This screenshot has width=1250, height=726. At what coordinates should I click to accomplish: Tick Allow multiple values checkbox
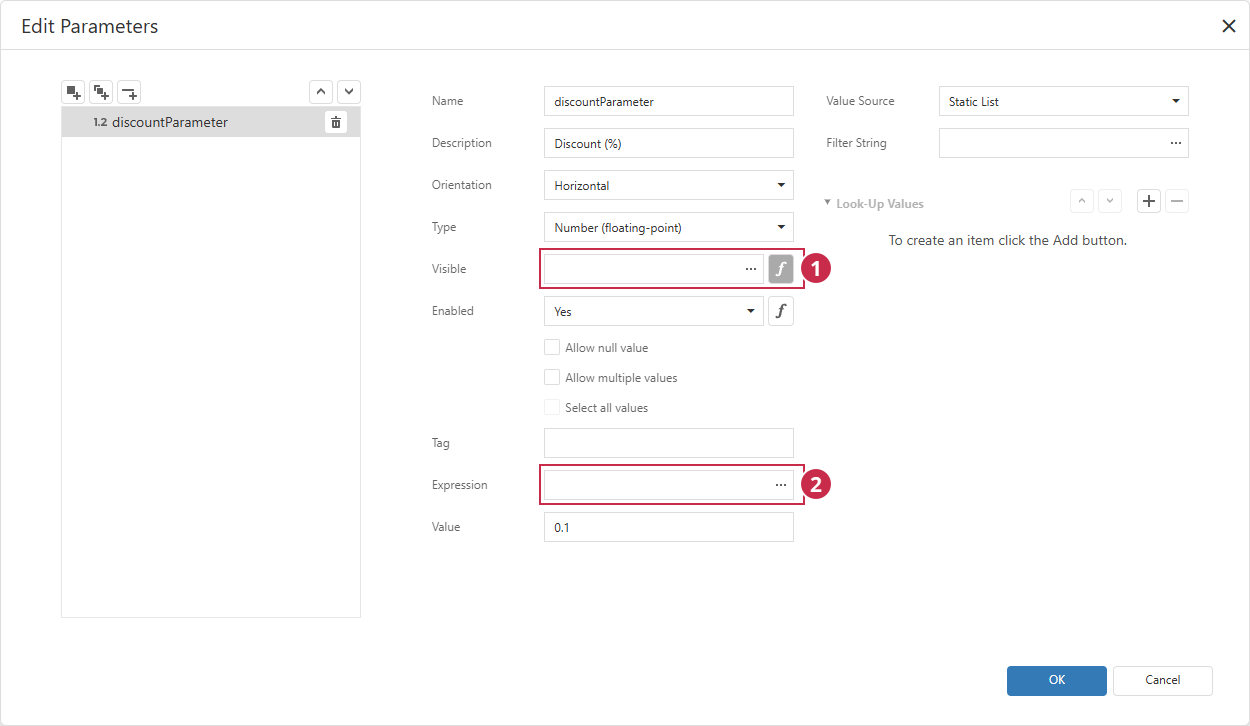point(552,378)
